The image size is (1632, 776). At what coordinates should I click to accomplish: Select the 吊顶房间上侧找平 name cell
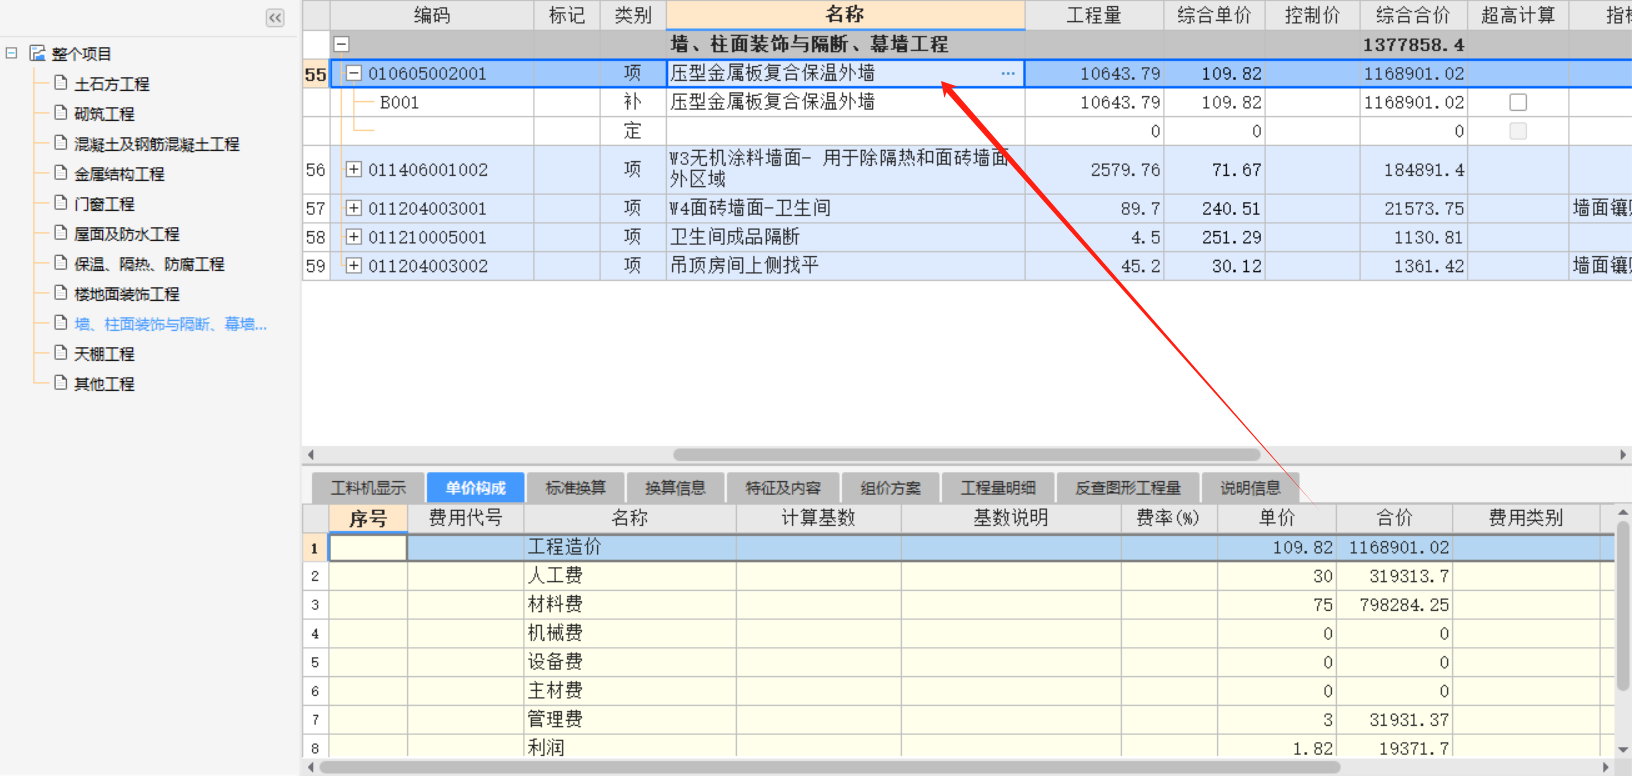(x=845, y=266)
